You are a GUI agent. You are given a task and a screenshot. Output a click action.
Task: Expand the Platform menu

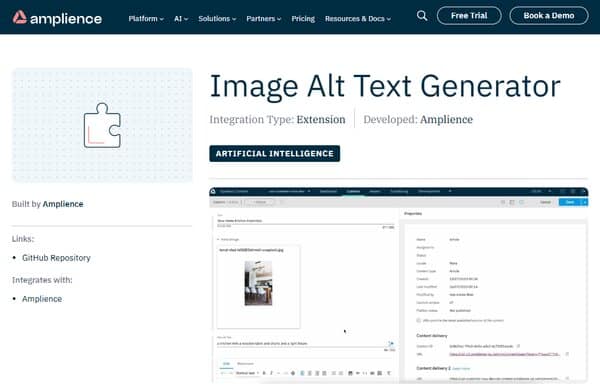click(x=146, y=18)
